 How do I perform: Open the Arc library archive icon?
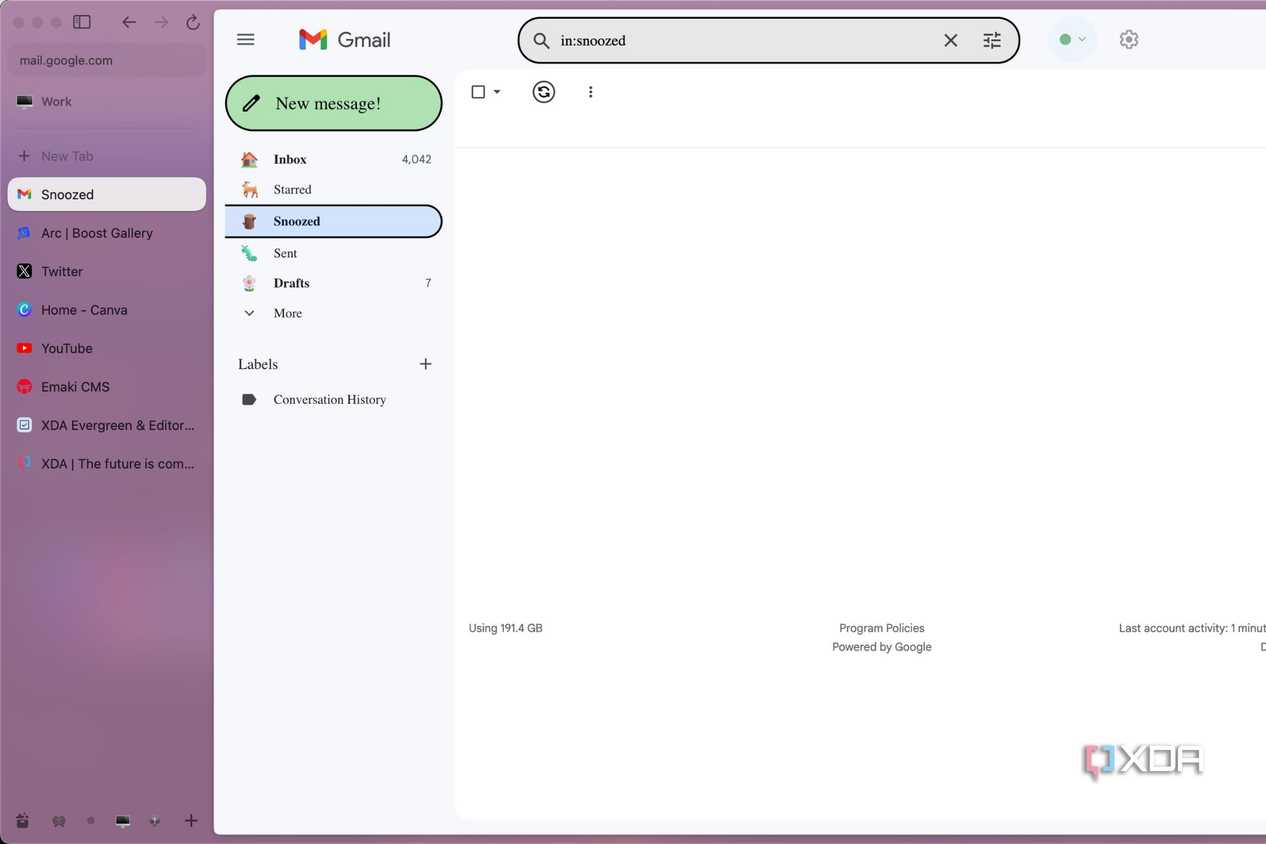pos(22,821)
